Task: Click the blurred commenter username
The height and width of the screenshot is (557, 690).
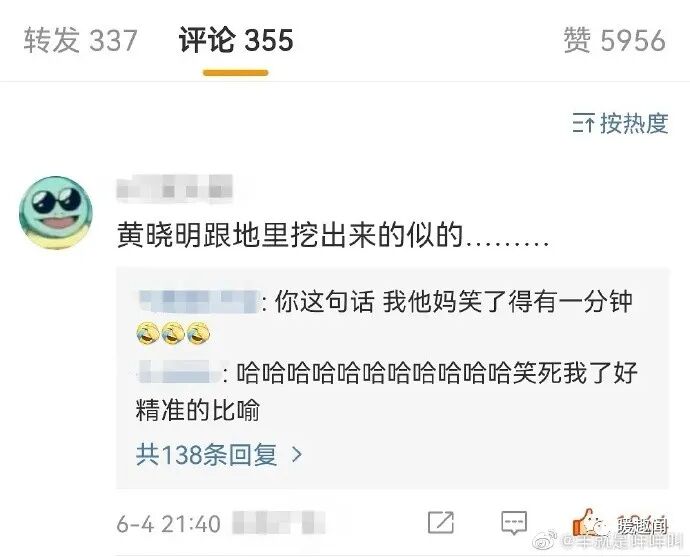Action: pos(175,189)
